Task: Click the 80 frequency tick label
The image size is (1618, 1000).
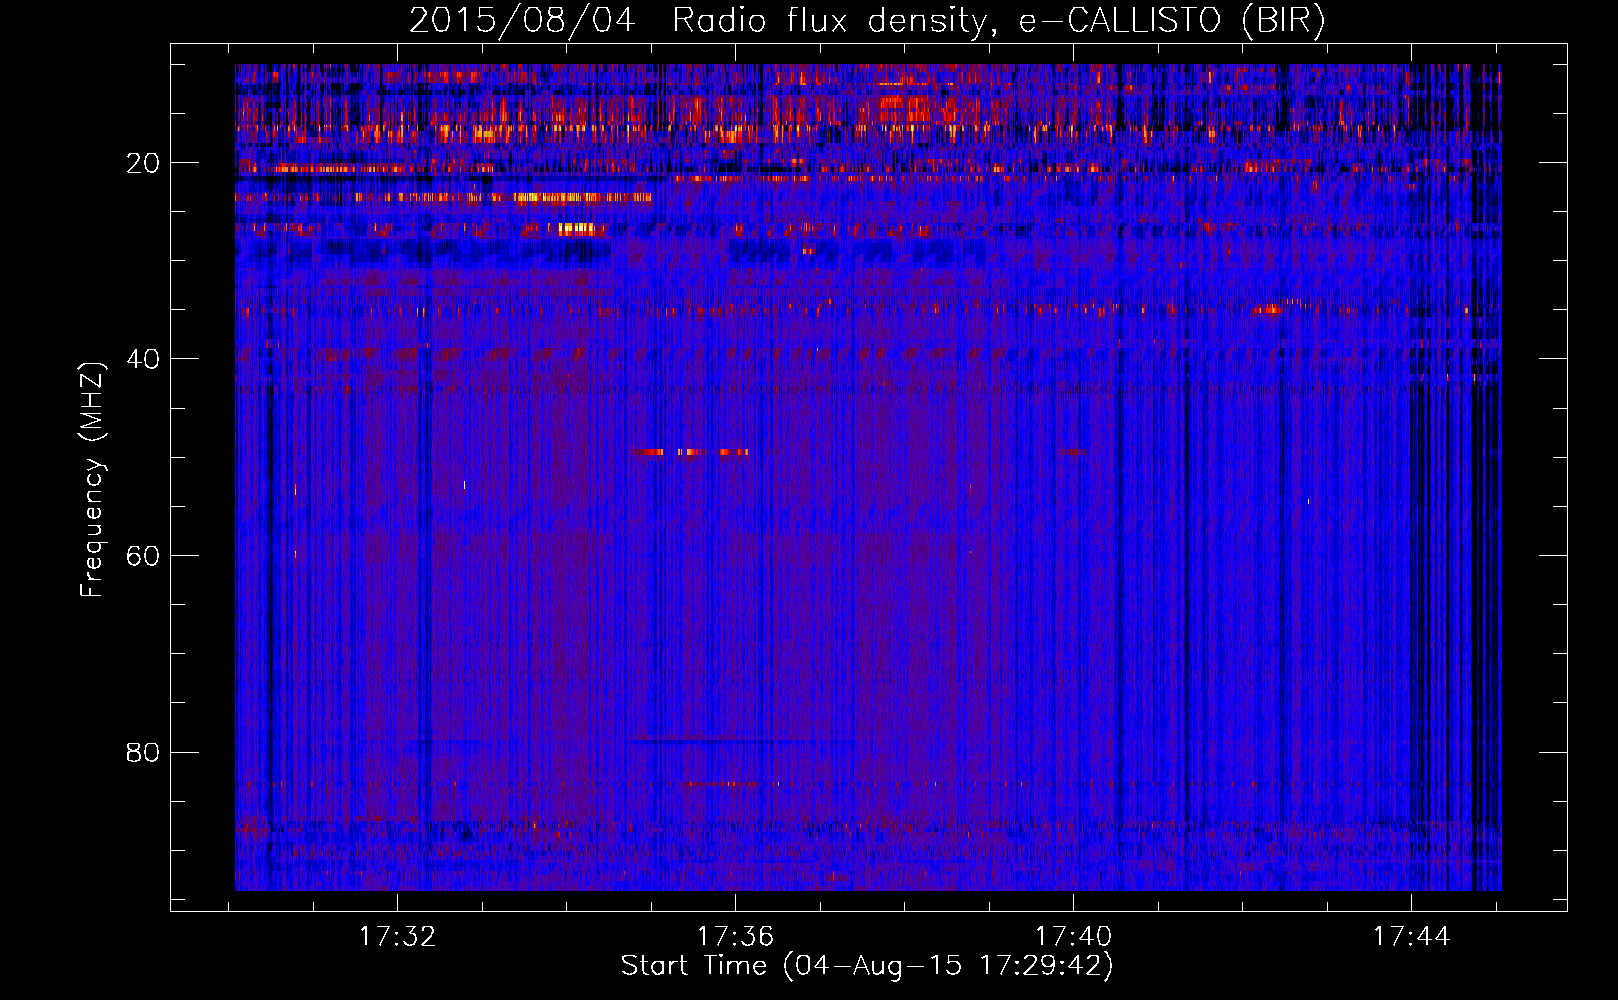Action: (144, 752)
